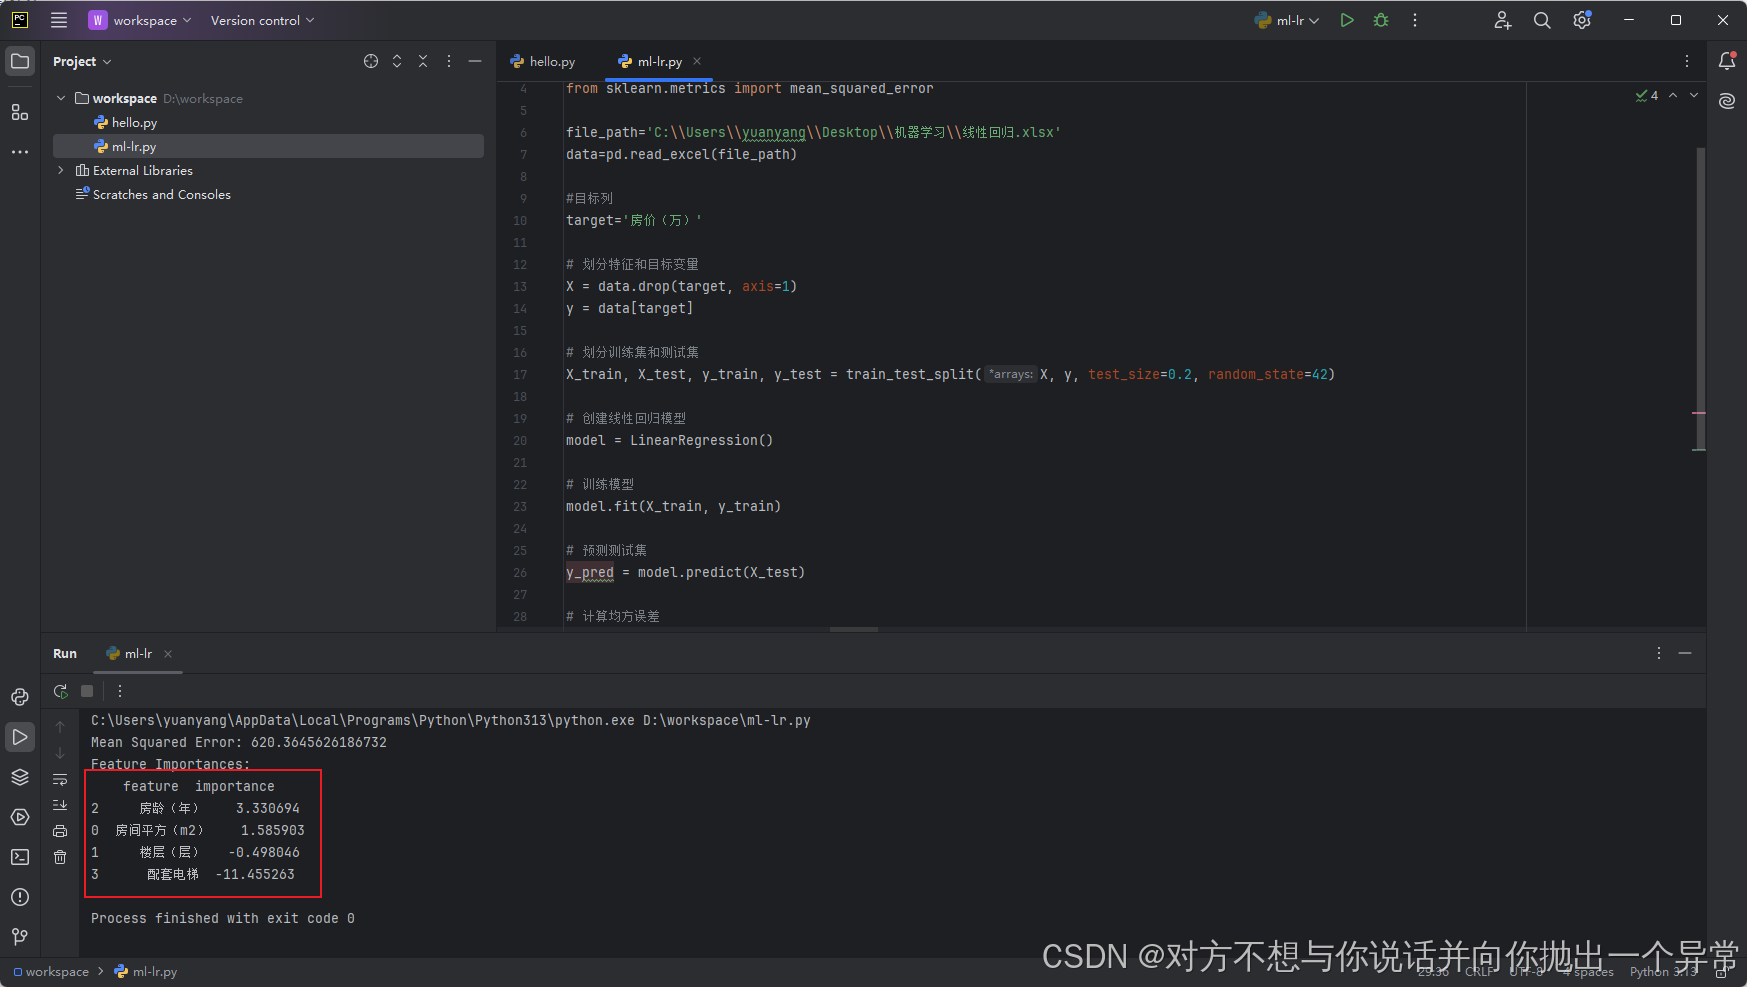Image resolution: width=1747 pixels, height=987 pixels.
Task: Open Version control dropdown
Action: tap(262, 20)
